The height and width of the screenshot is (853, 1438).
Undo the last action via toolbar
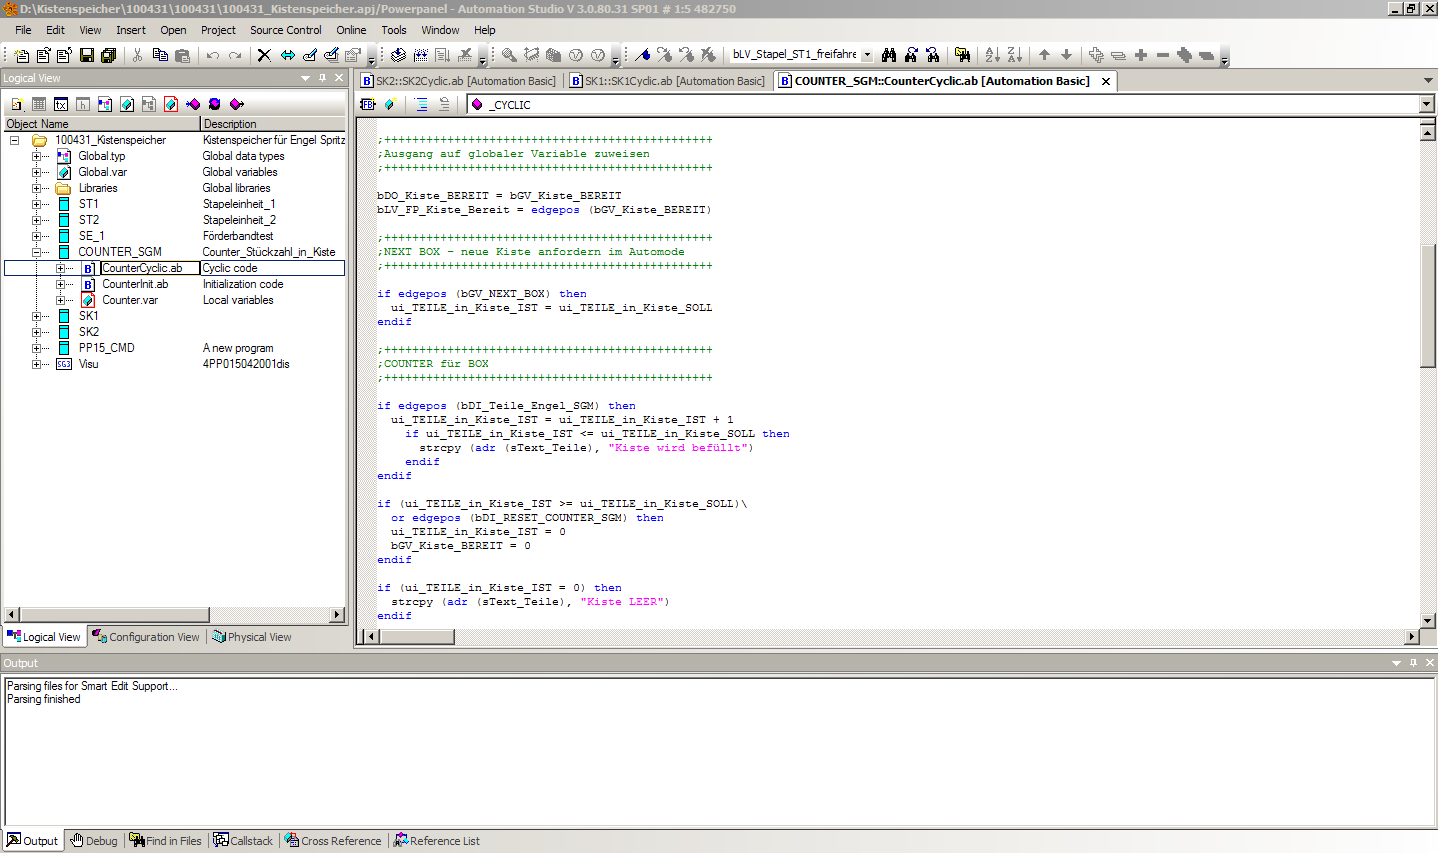(x=212, y=55)
